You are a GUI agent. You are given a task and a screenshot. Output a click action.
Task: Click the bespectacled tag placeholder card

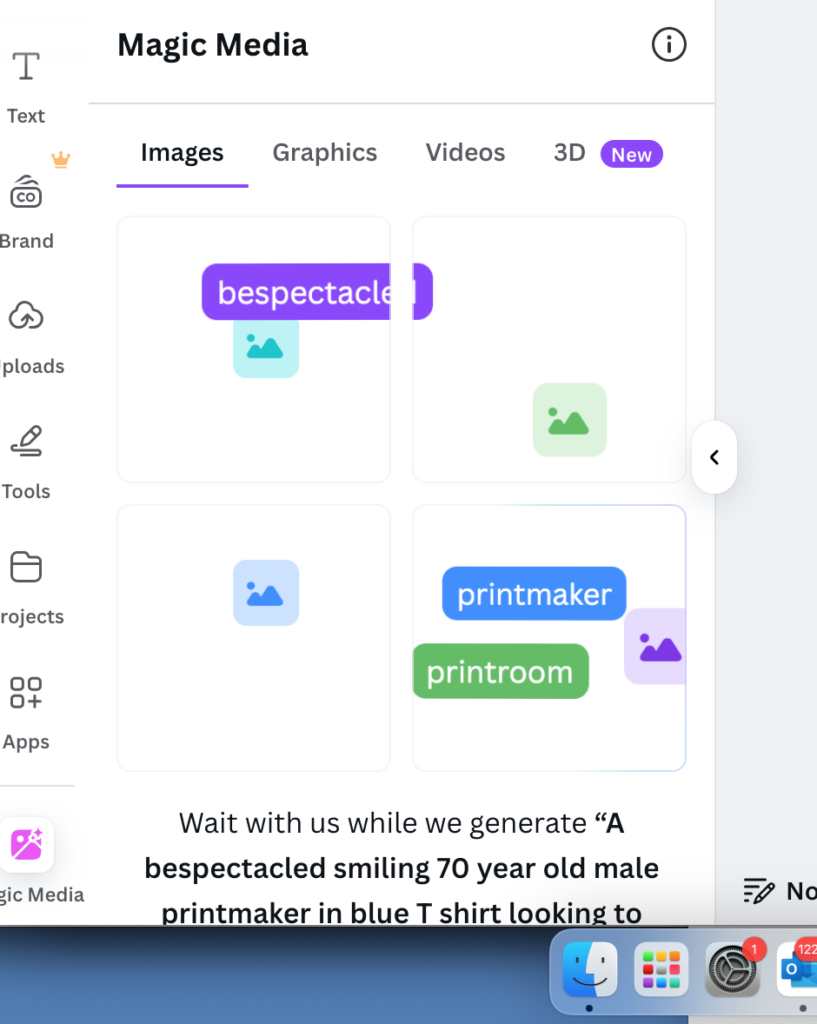[253, 349]
